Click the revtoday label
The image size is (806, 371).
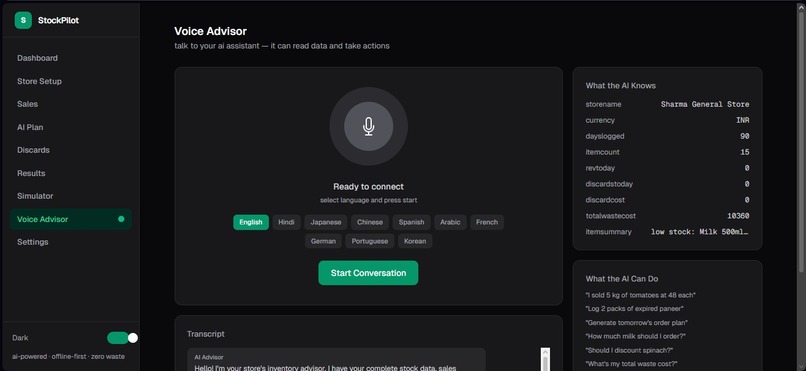point(600,168)
